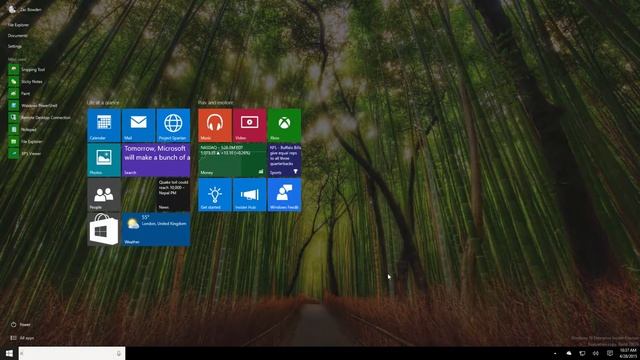This screenshot has width=640, height=360.
Task: Open the Insider Hub megaphone tile
Action: point(249,195)
